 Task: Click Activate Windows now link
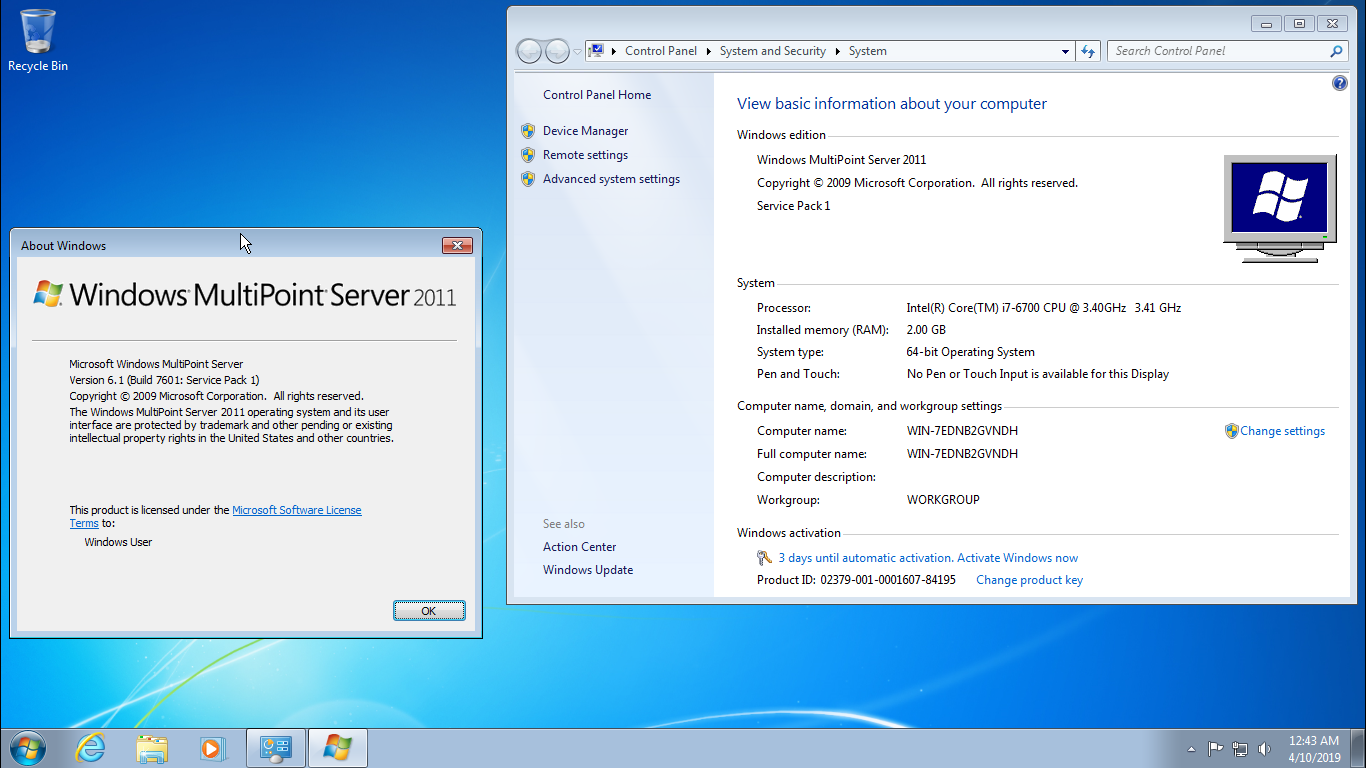(1017, 558)
